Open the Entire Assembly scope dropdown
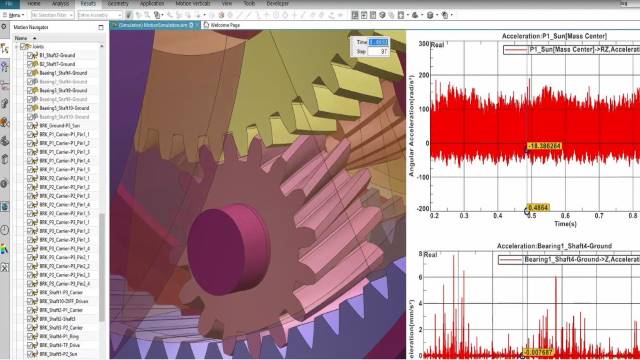This screenshot has width=640, height=360. 100,15
